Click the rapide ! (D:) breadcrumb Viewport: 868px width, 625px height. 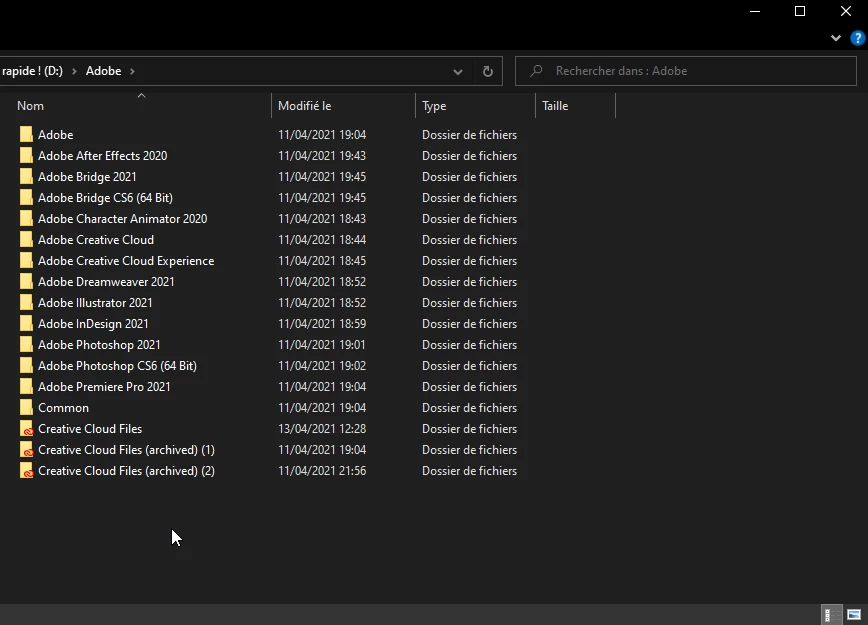pos(32,71)
